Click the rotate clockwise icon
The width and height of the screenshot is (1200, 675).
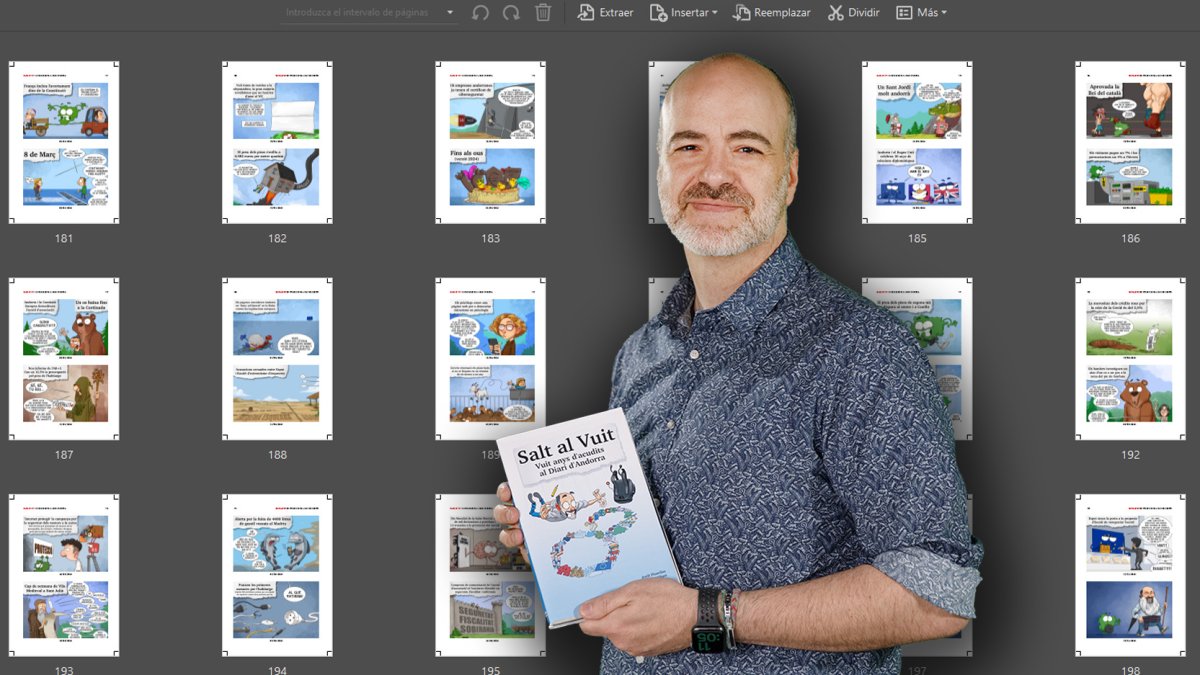pyautogui.click(x=511, y=13)
